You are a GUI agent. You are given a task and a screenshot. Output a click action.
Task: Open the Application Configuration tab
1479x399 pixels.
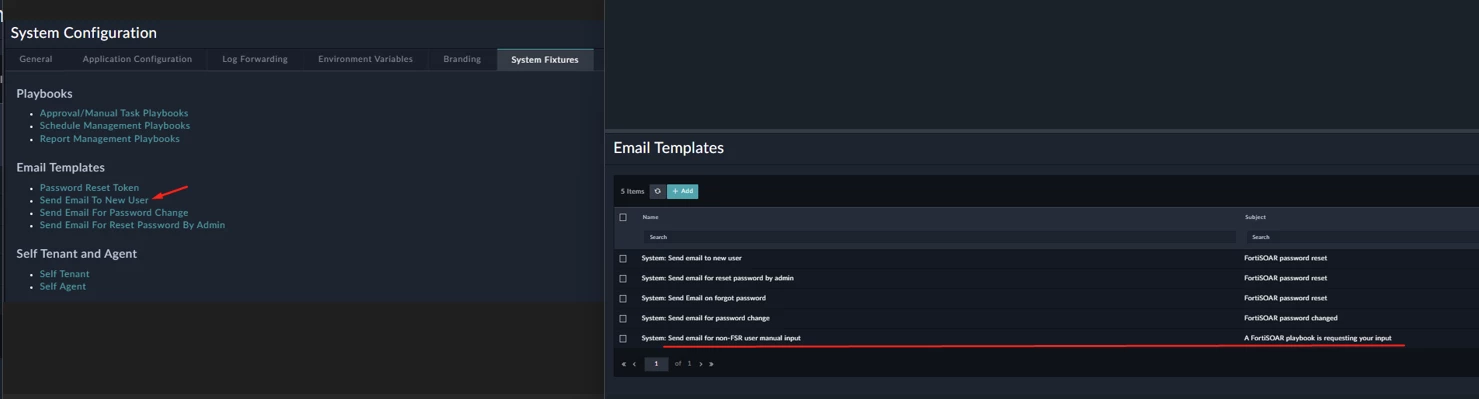[x=137, y=59]
